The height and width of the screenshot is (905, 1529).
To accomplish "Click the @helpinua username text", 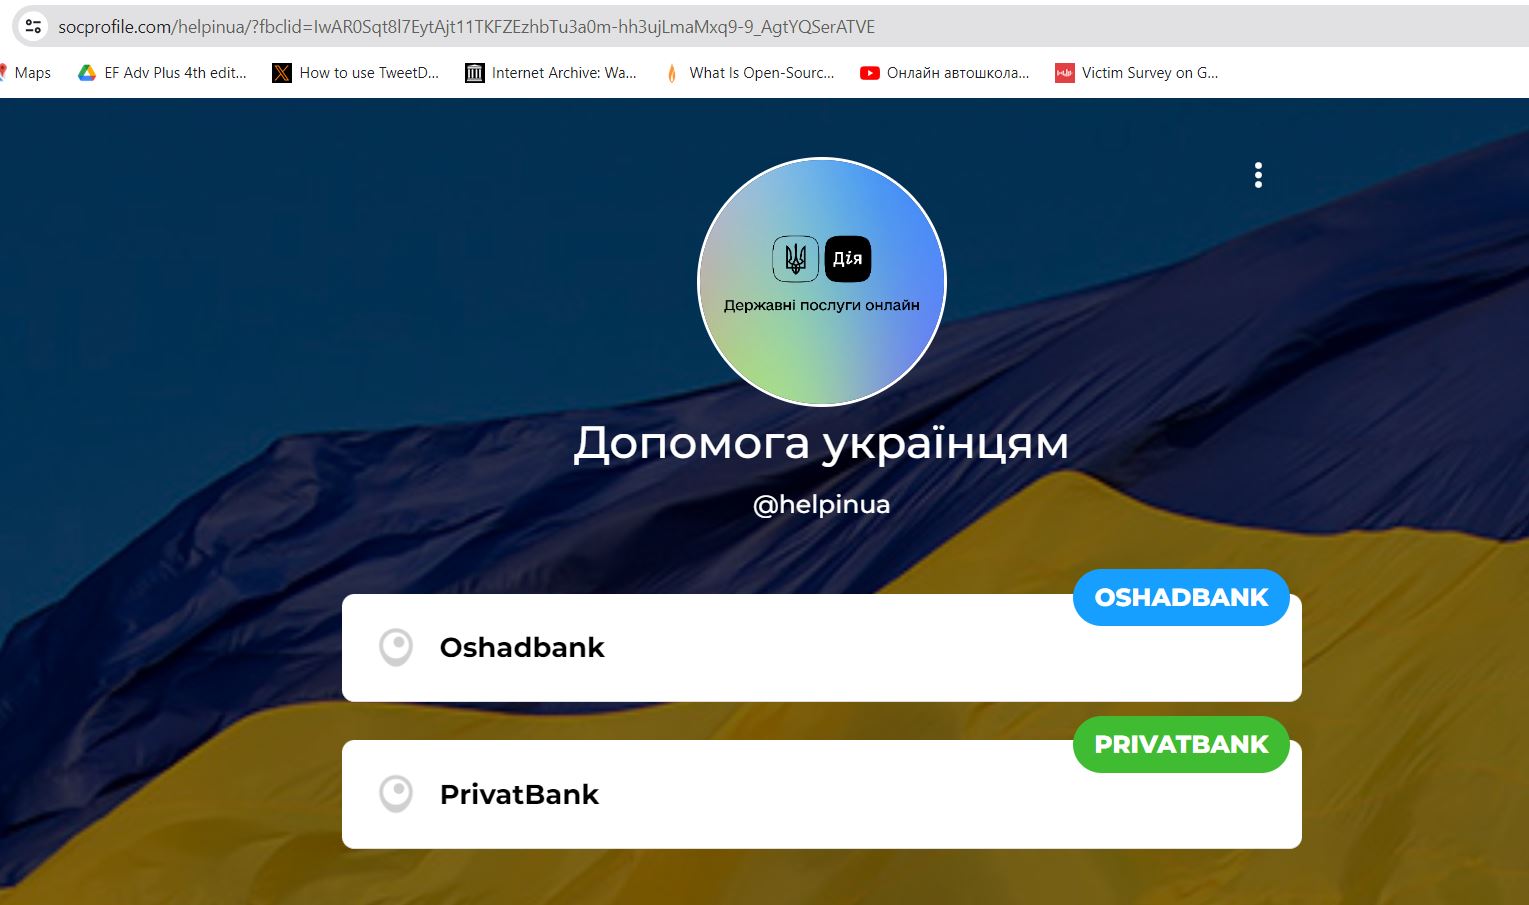I will (822, 504).
